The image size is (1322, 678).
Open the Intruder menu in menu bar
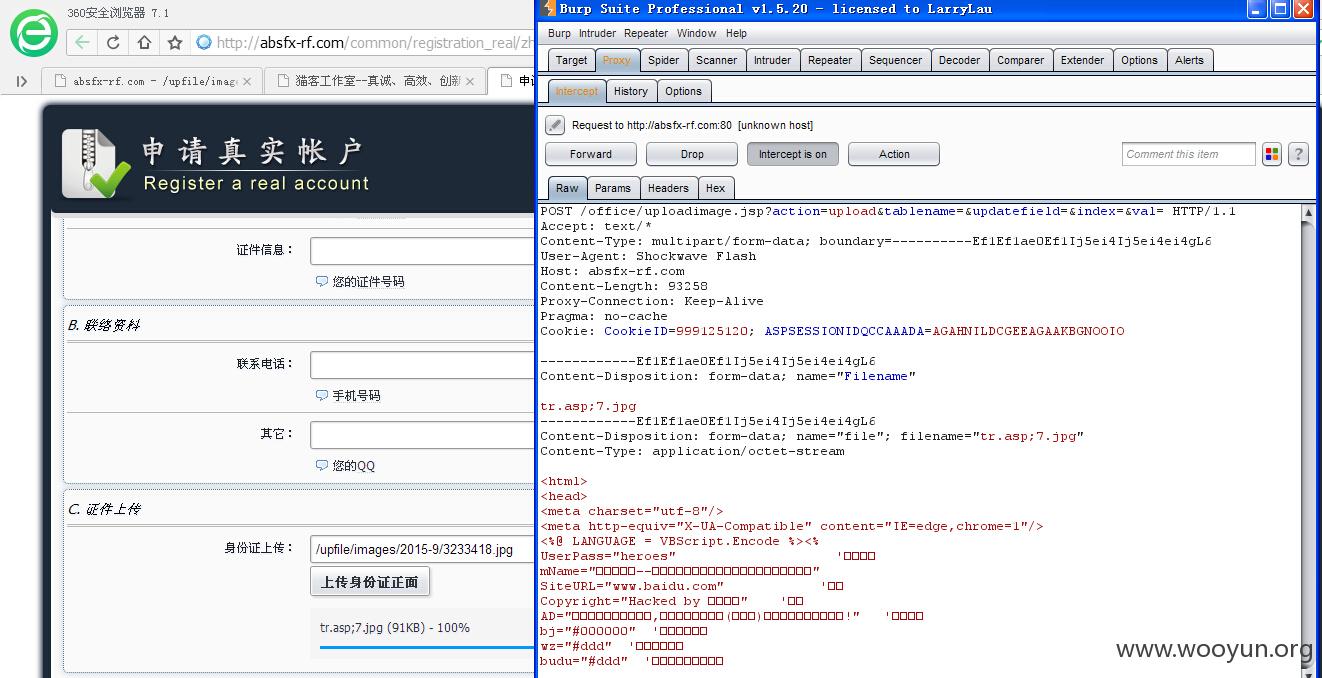point(597,33)
